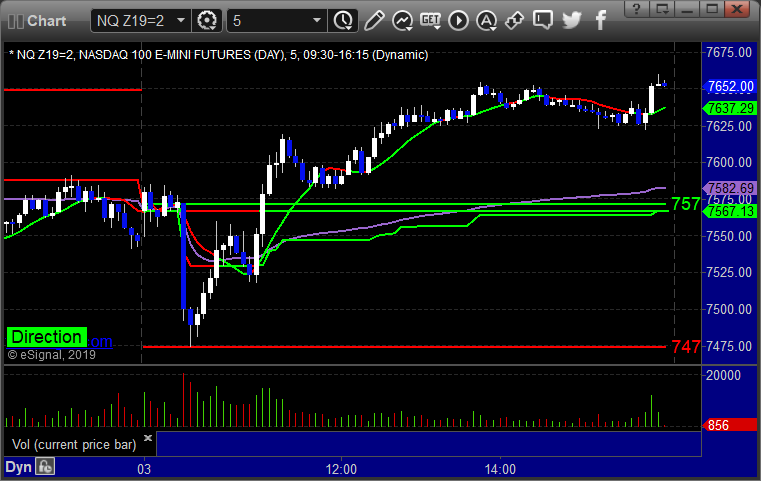Click the 7675.00 price axis label
This screenshot has height=481, width=761.
729,52
